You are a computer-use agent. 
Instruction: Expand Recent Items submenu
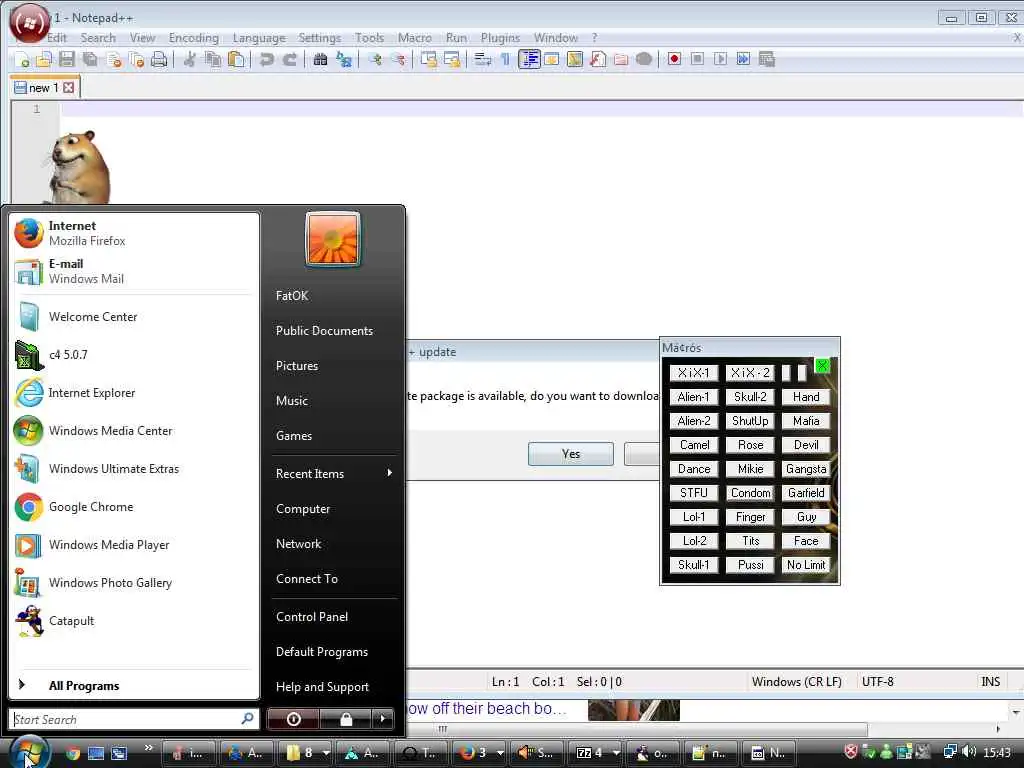[x=333, y=473]
